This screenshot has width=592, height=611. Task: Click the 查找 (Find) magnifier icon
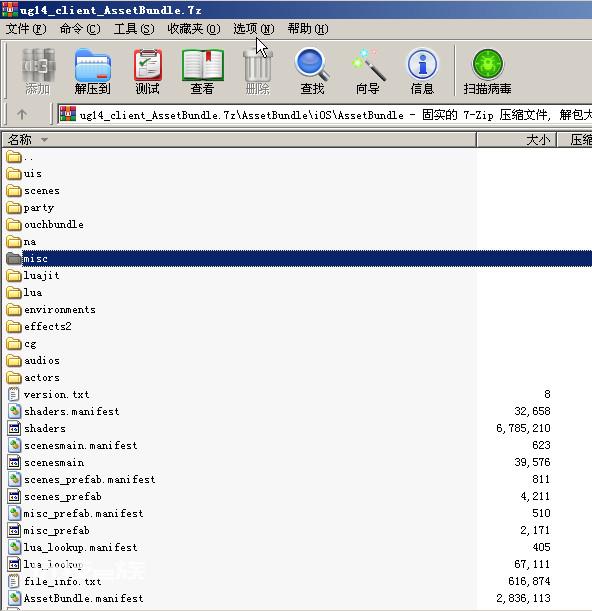point(312,71)
